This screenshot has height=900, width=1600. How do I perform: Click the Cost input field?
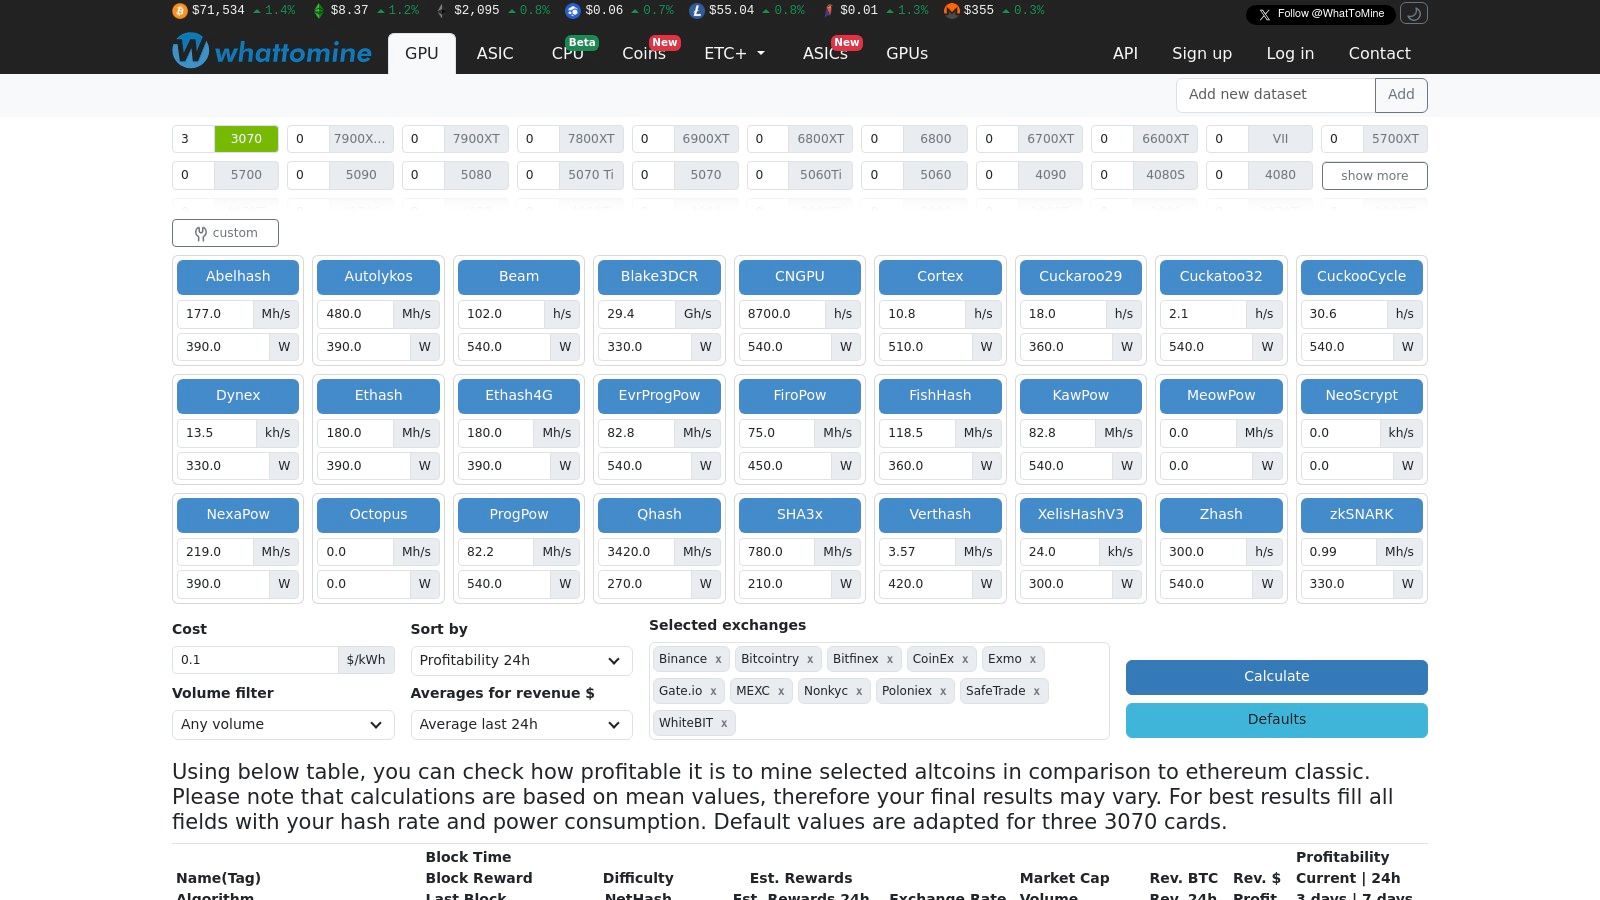[x=255, y=659]
